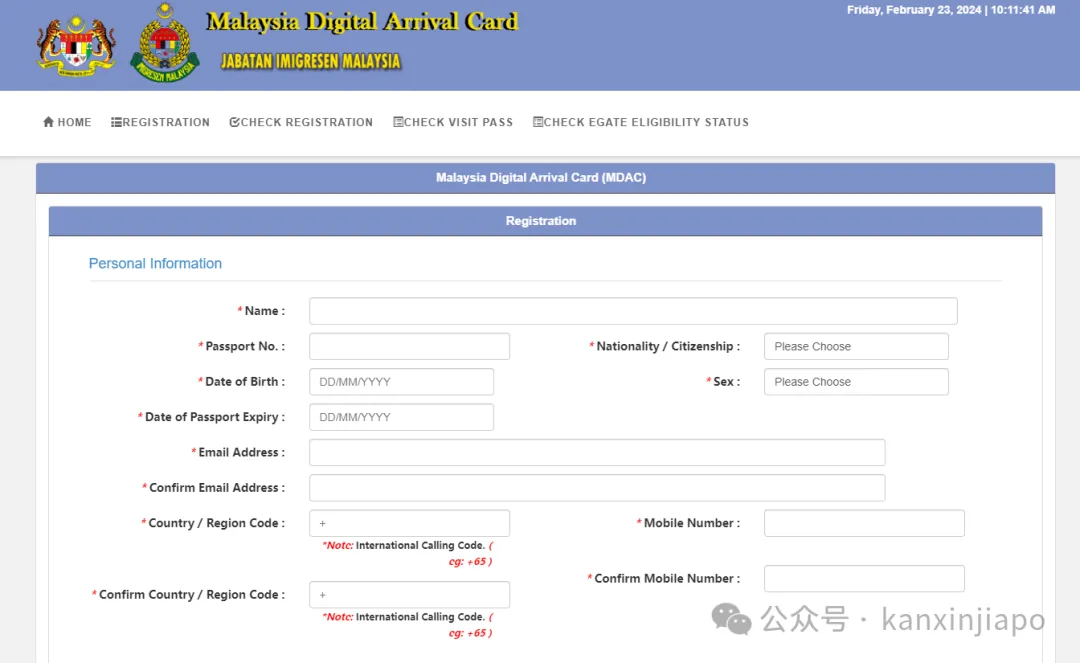Click the Malaysia Digital Arrival Card title
The image size is (1080, 663).
[362, 21]
